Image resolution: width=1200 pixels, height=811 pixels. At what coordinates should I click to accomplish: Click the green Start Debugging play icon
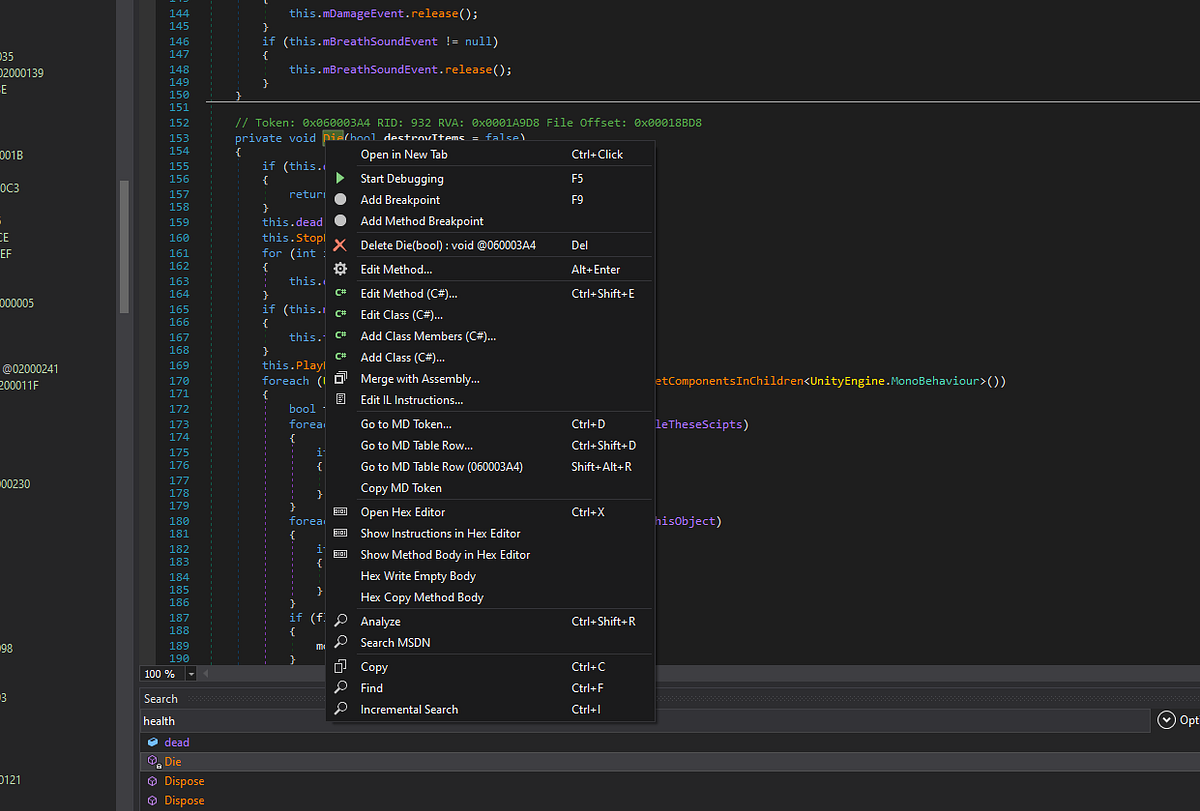click(341, 178)
